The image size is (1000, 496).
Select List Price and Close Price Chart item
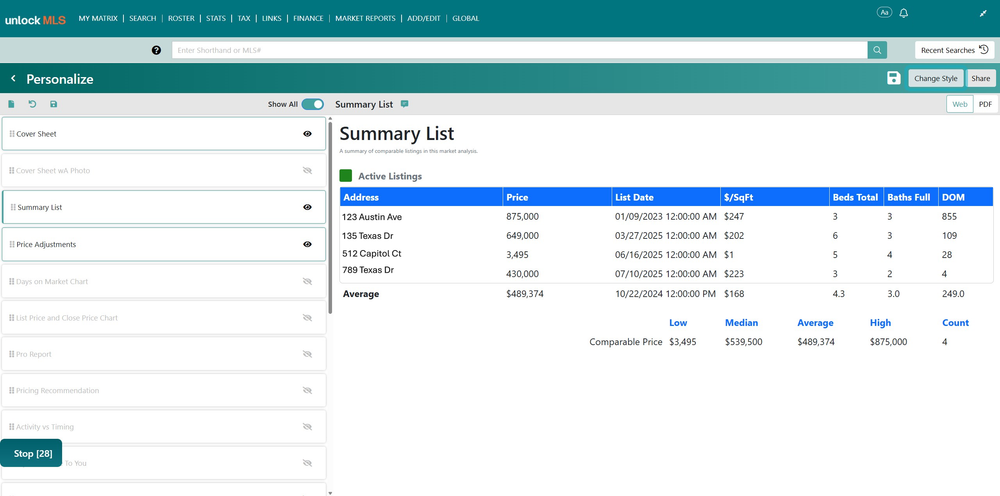point(163,317)
